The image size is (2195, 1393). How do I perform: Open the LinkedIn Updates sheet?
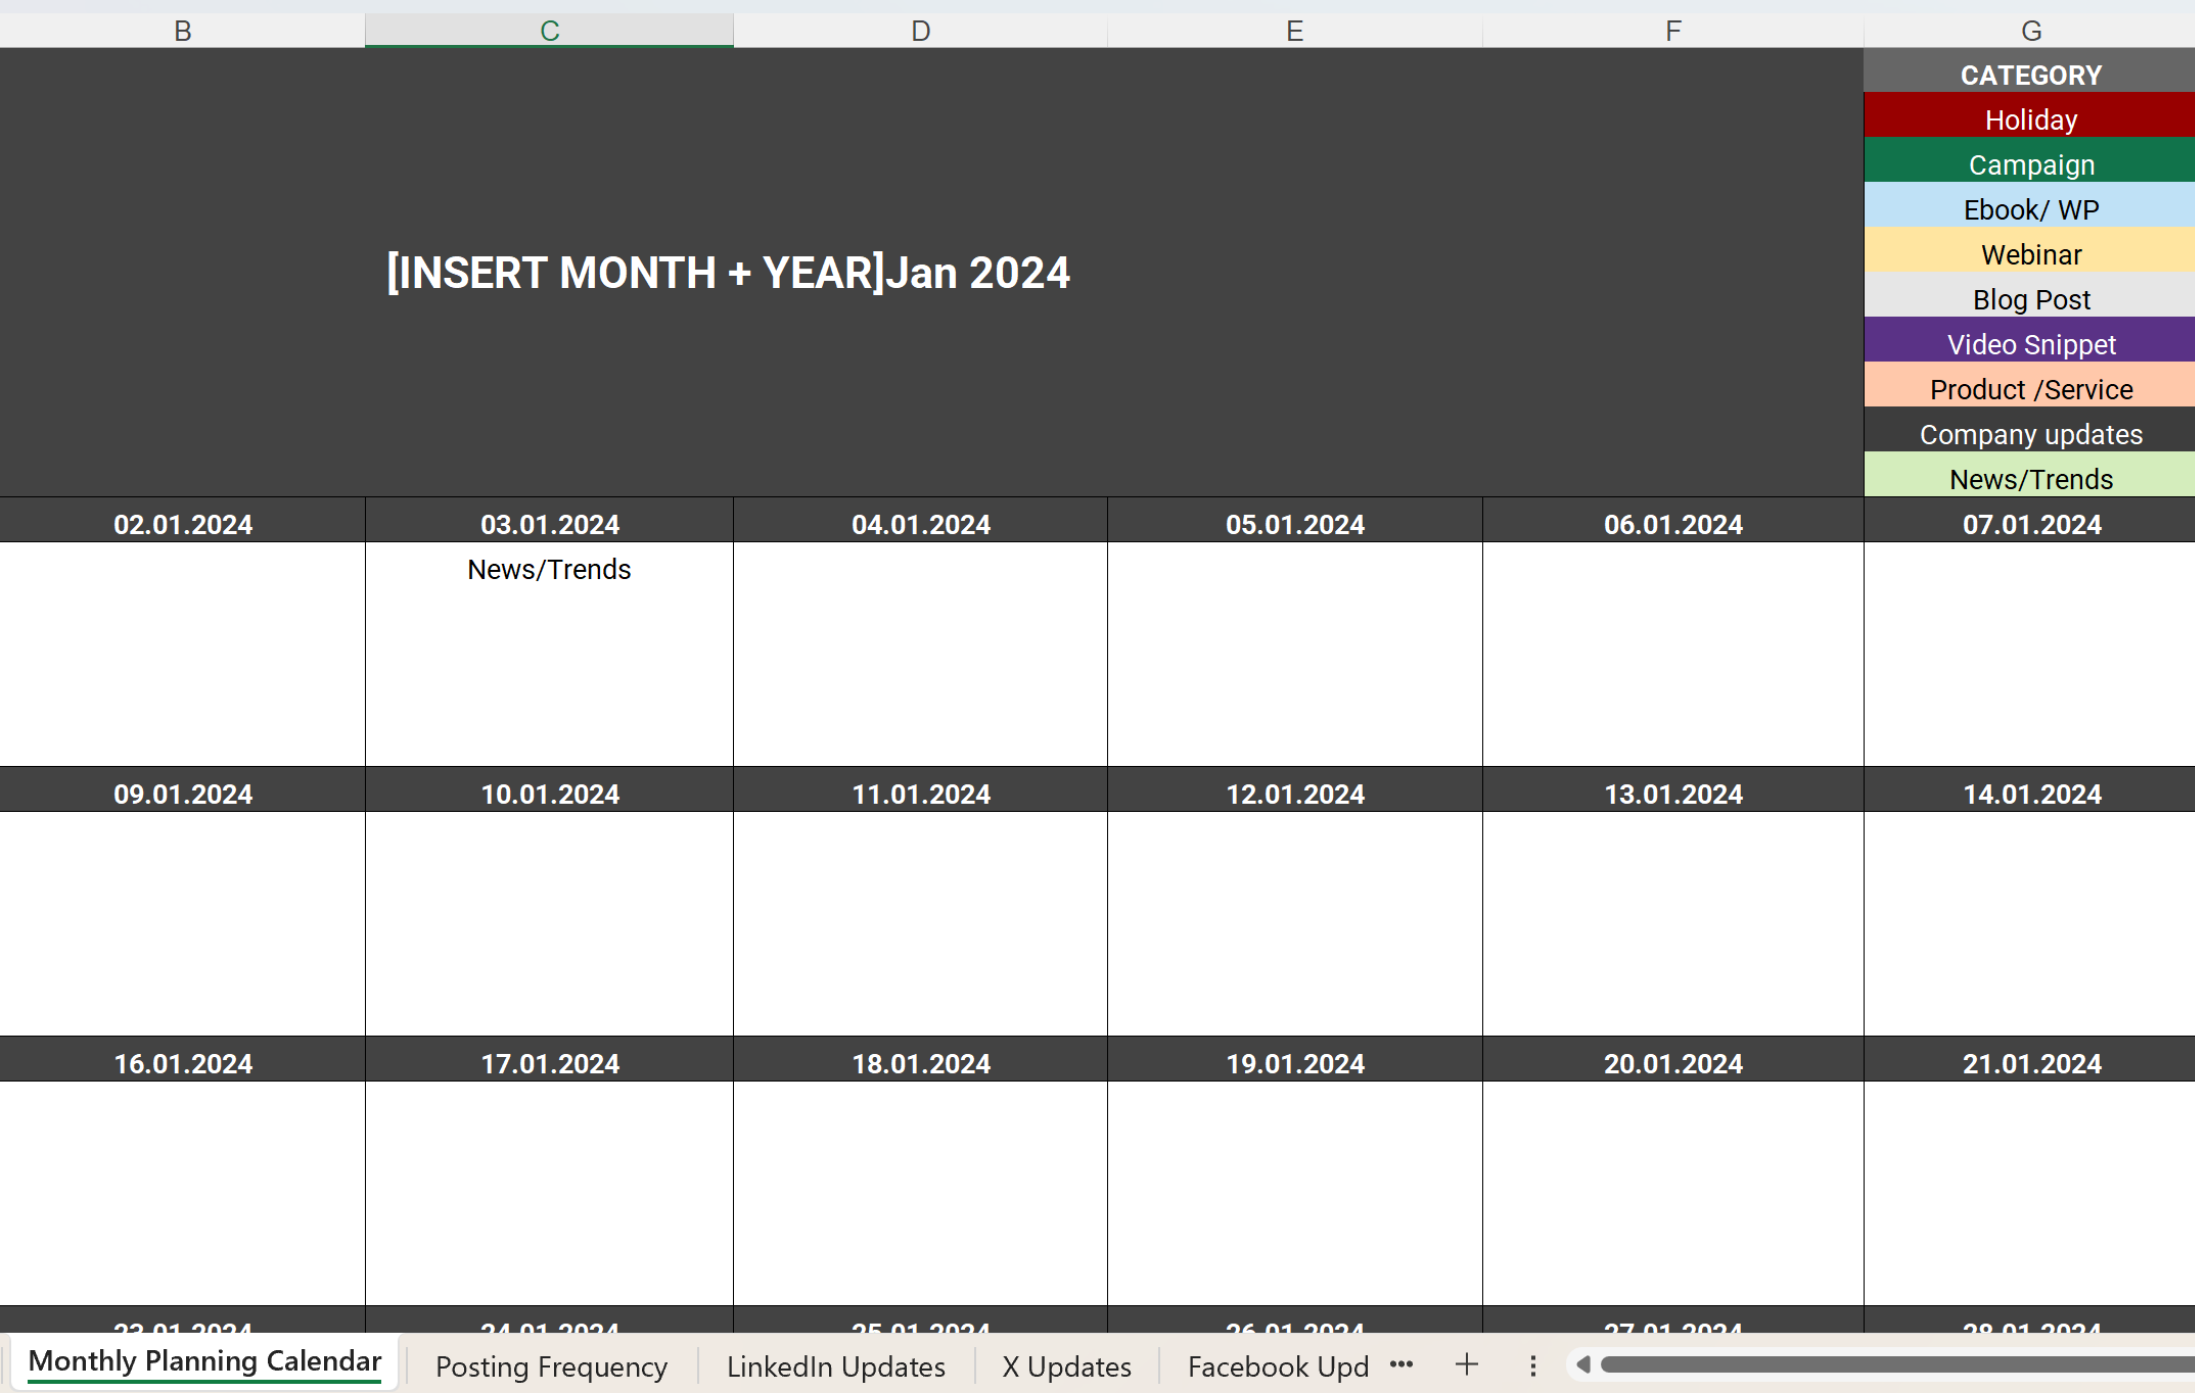click(x=837, y=1366)
